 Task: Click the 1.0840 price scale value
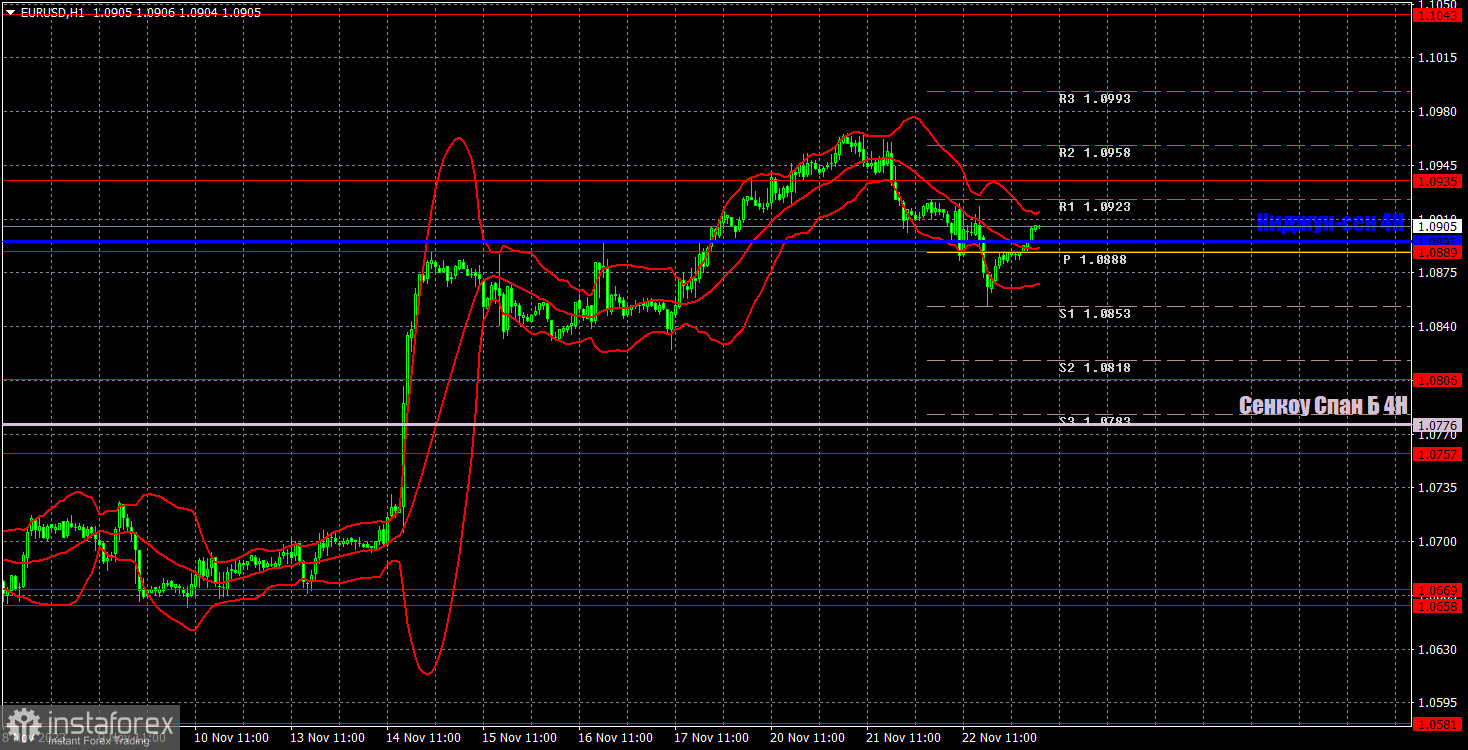(x=1436, y=326)
